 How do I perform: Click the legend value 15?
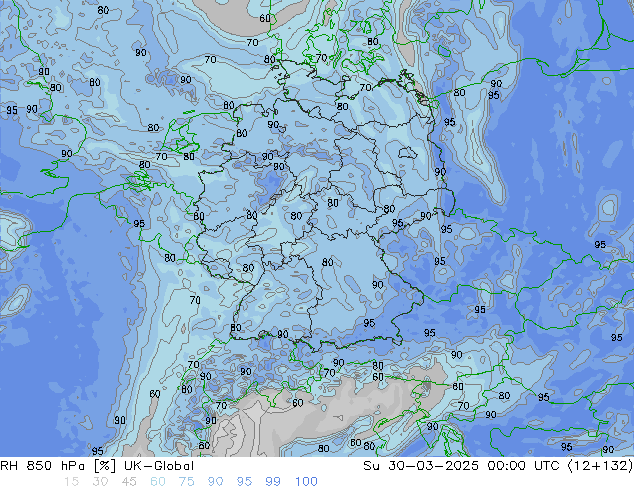click(x=72, y=482)
